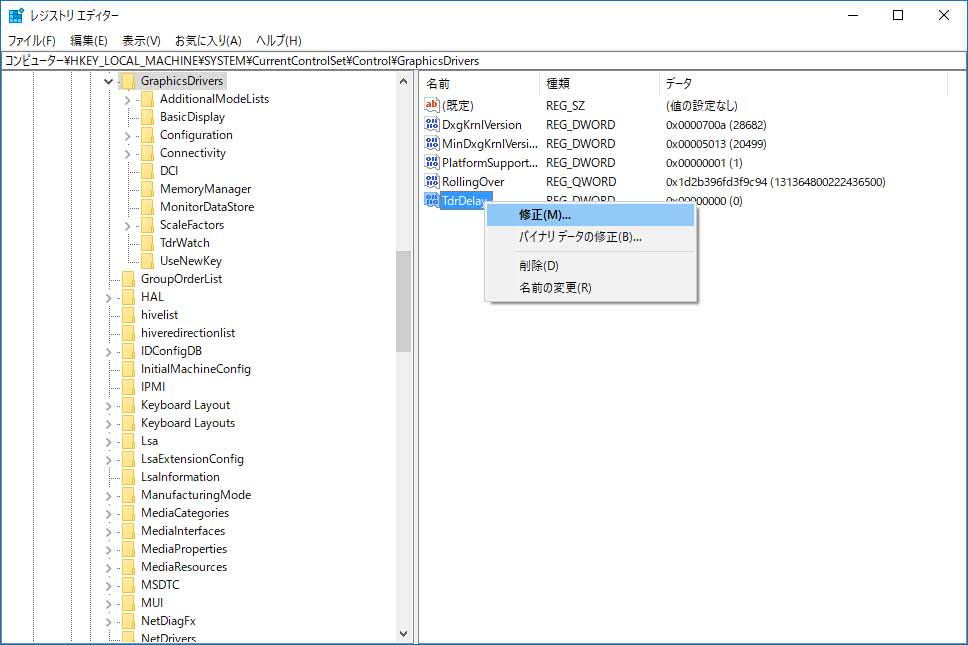Click the MSDTC folder icon

tap(128, 585)
